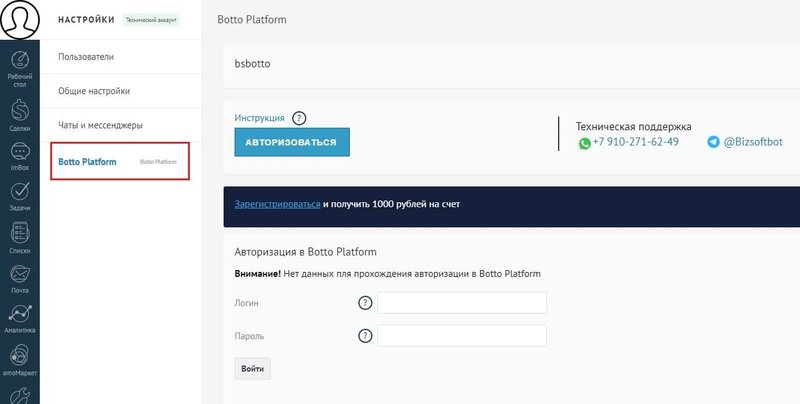
Task: Click the WhatsApp icon in Техническая поддержка
Action: pos(585,143)
